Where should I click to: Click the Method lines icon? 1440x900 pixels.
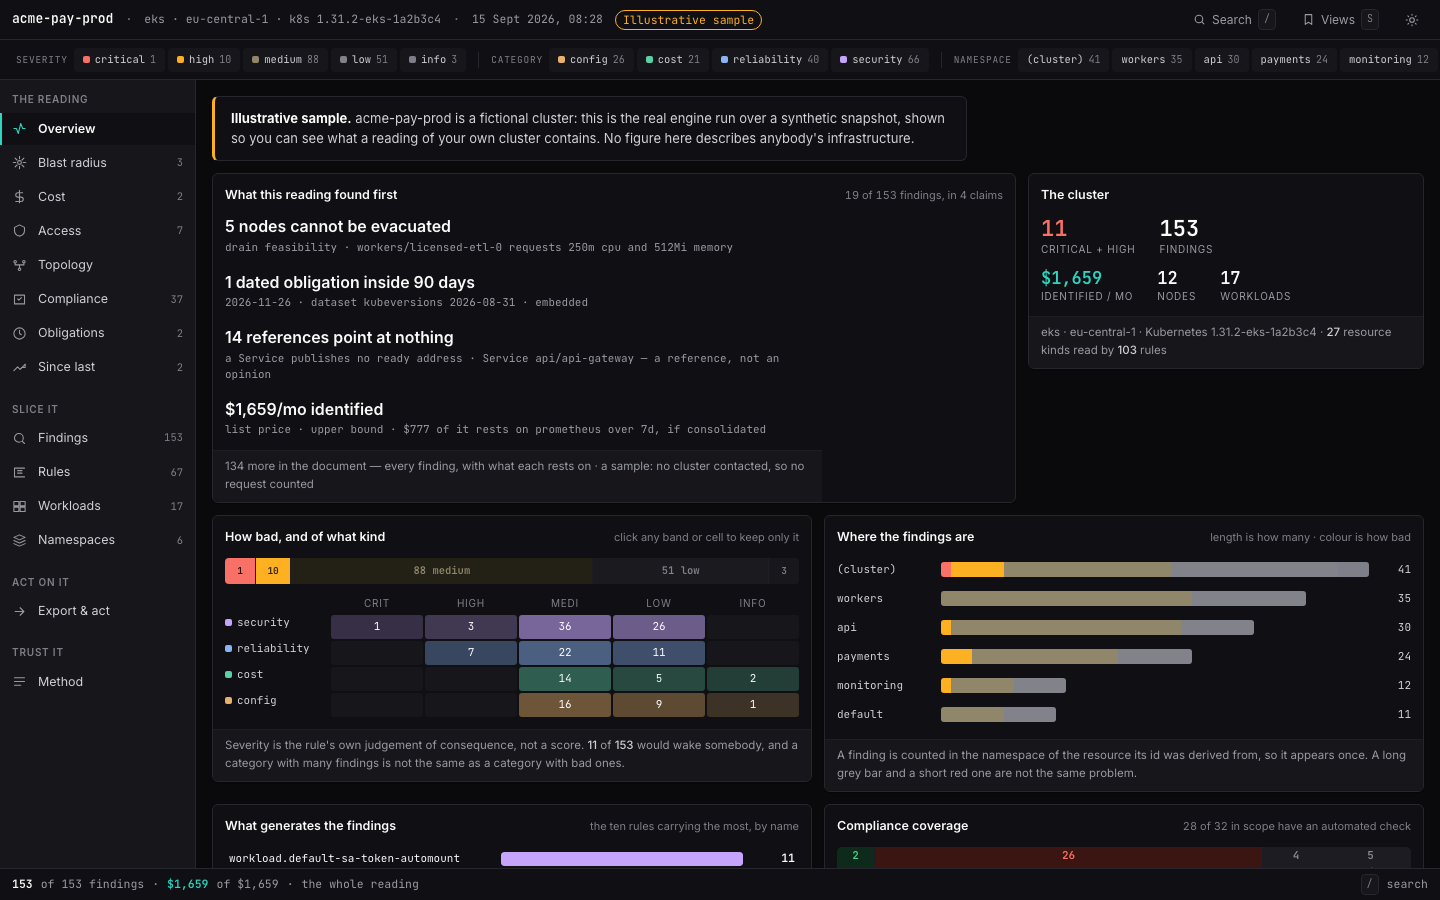point(19,682)
